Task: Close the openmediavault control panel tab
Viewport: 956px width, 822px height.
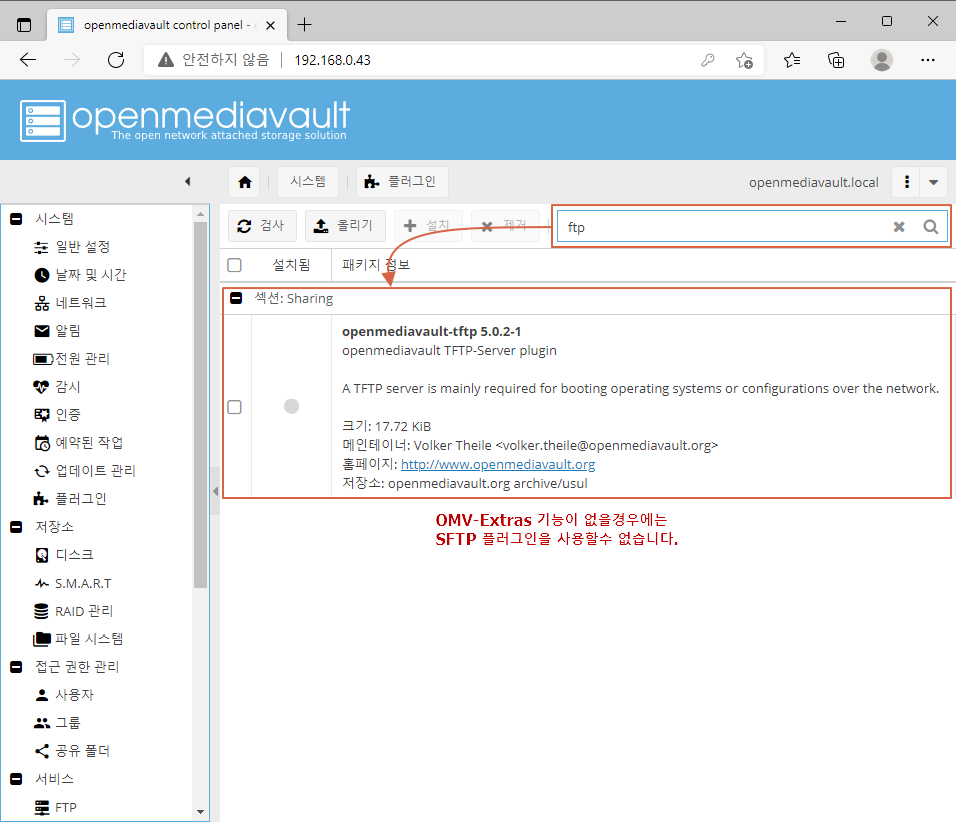Action: click(x=271, y=26)
